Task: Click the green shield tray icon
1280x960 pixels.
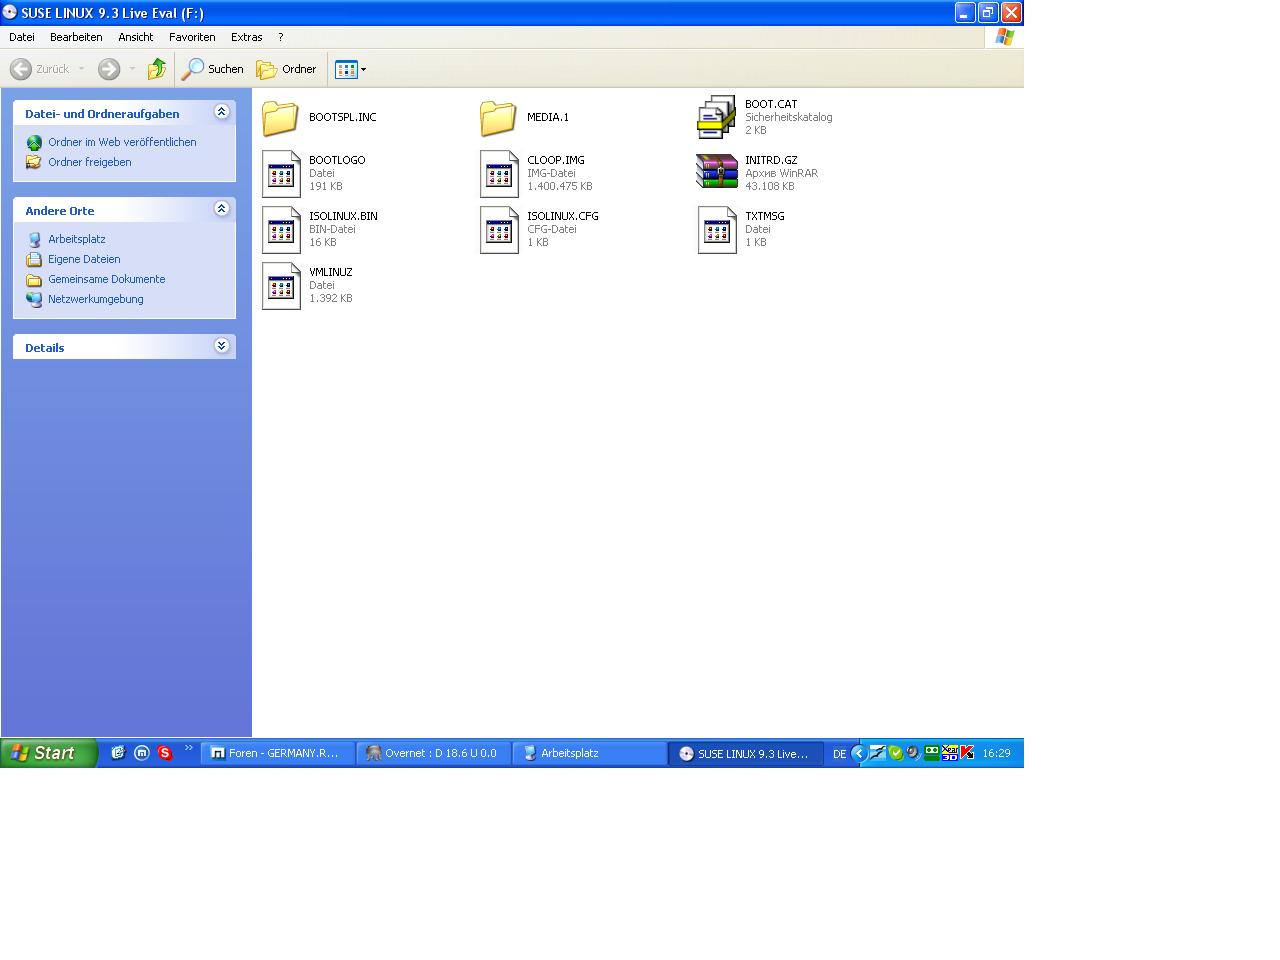Action: 896,753
